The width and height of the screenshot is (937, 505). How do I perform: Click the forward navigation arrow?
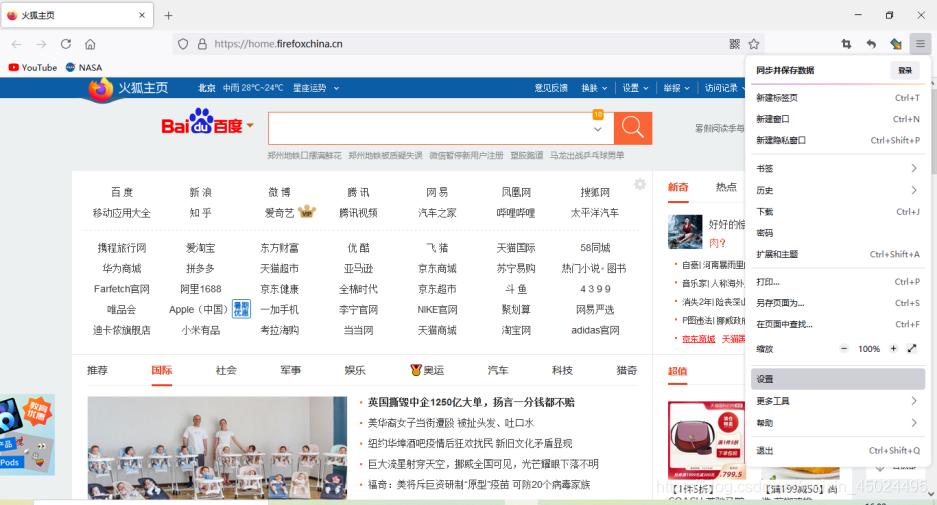click(41, 44)
